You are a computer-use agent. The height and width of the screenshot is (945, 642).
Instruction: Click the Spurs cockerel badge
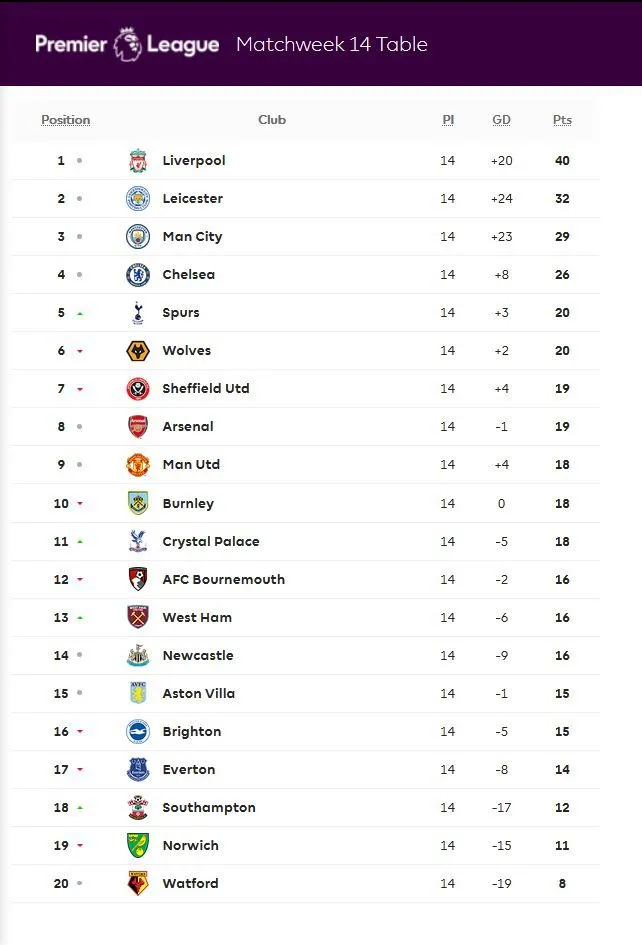[x=138, y=313]
